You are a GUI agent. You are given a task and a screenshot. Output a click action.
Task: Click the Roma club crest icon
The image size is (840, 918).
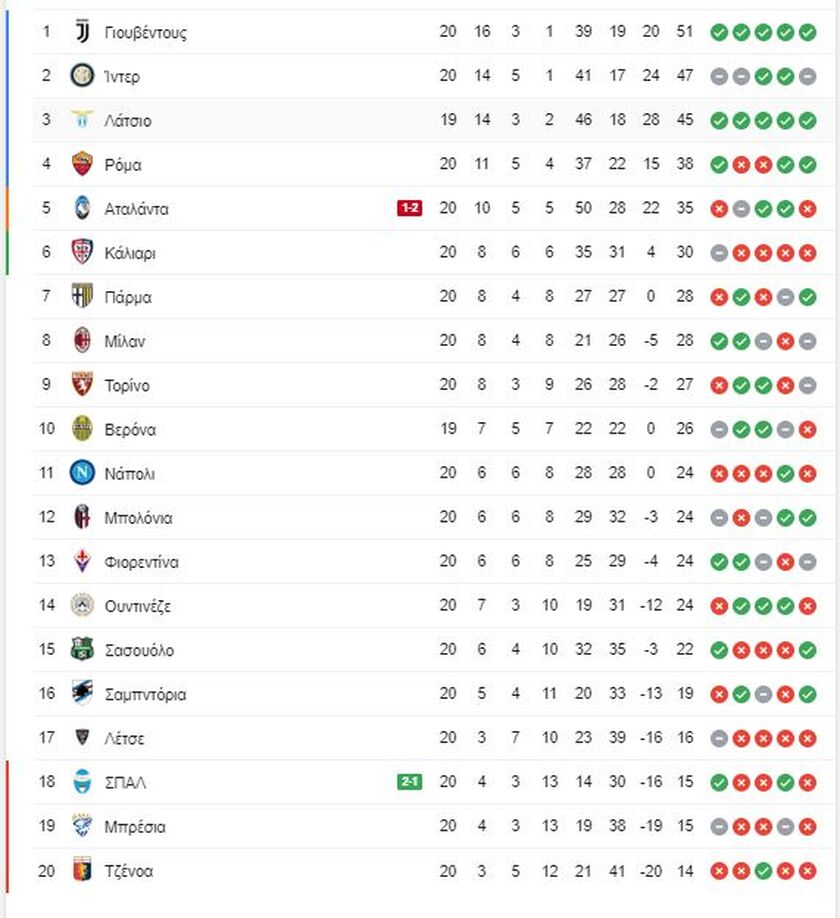(82, 164)
